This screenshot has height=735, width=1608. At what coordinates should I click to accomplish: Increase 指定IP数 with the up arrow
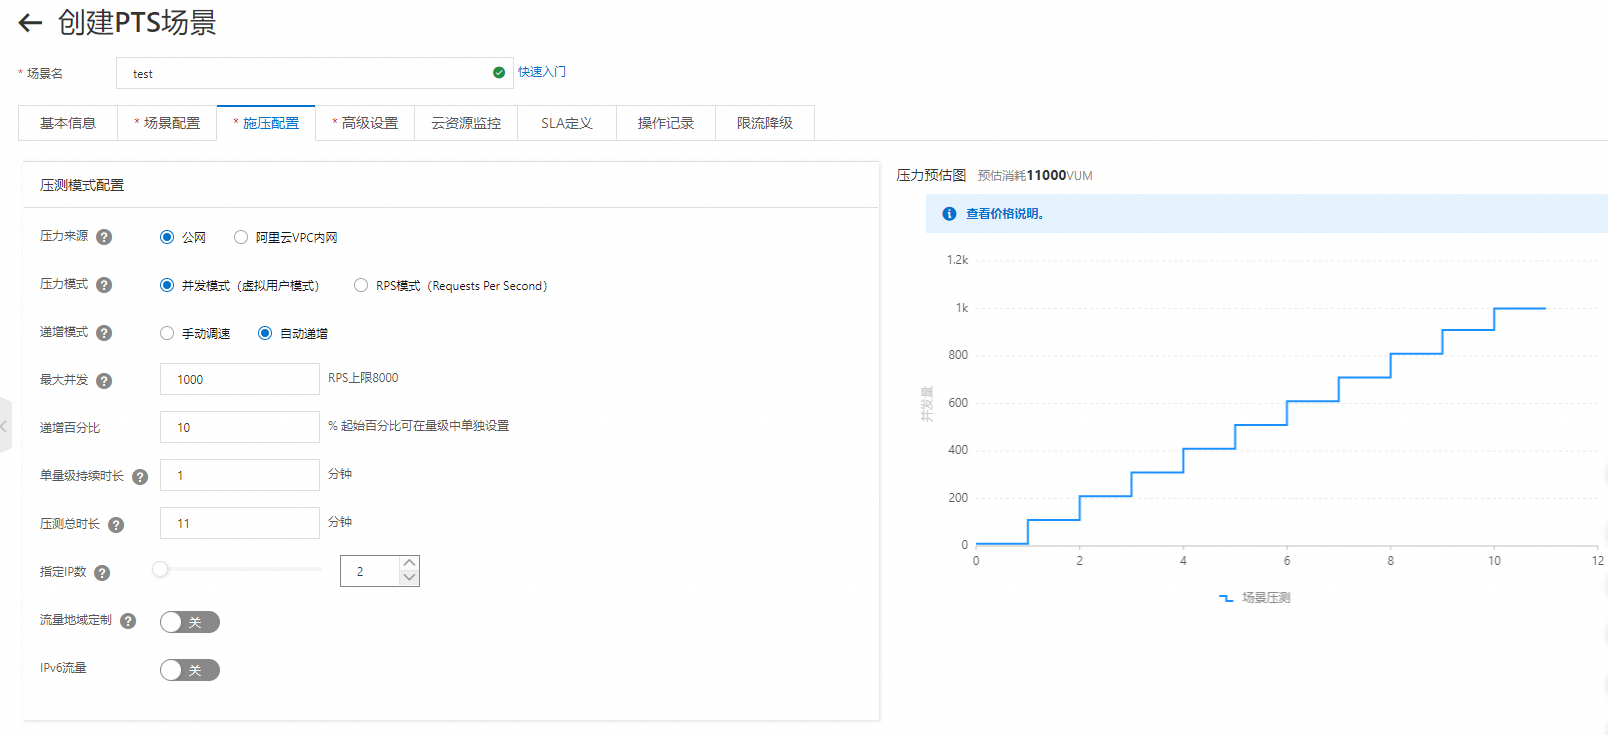[409, 563]
